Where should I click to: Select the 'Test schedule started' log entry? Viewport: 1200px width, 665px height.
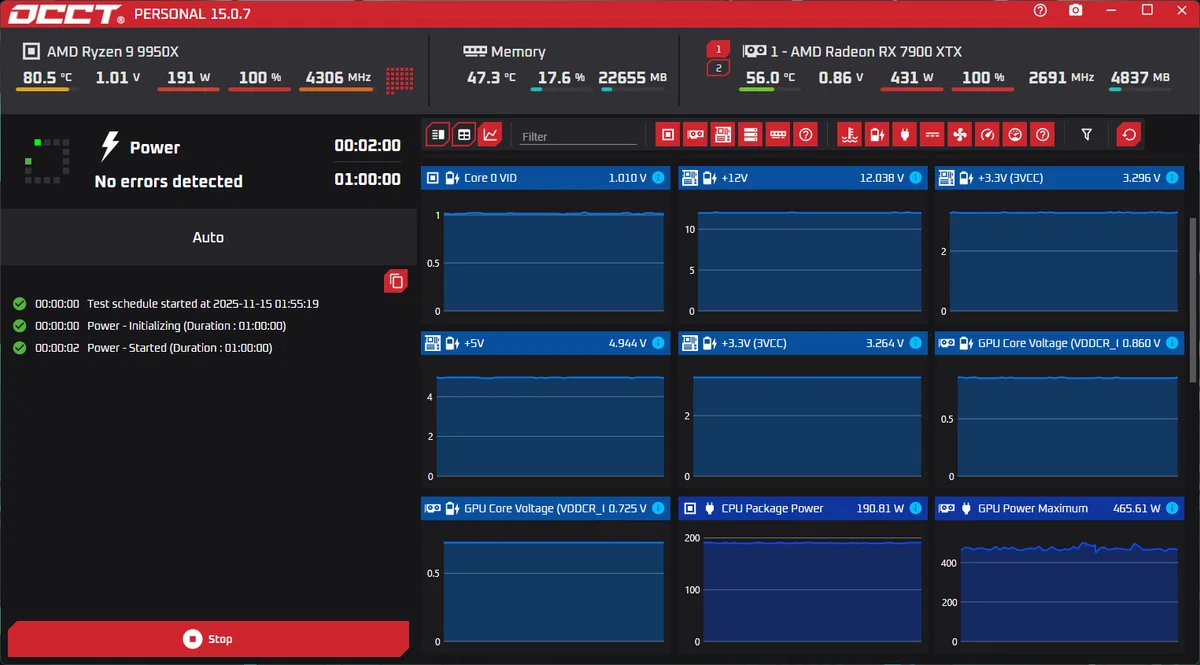203,303
